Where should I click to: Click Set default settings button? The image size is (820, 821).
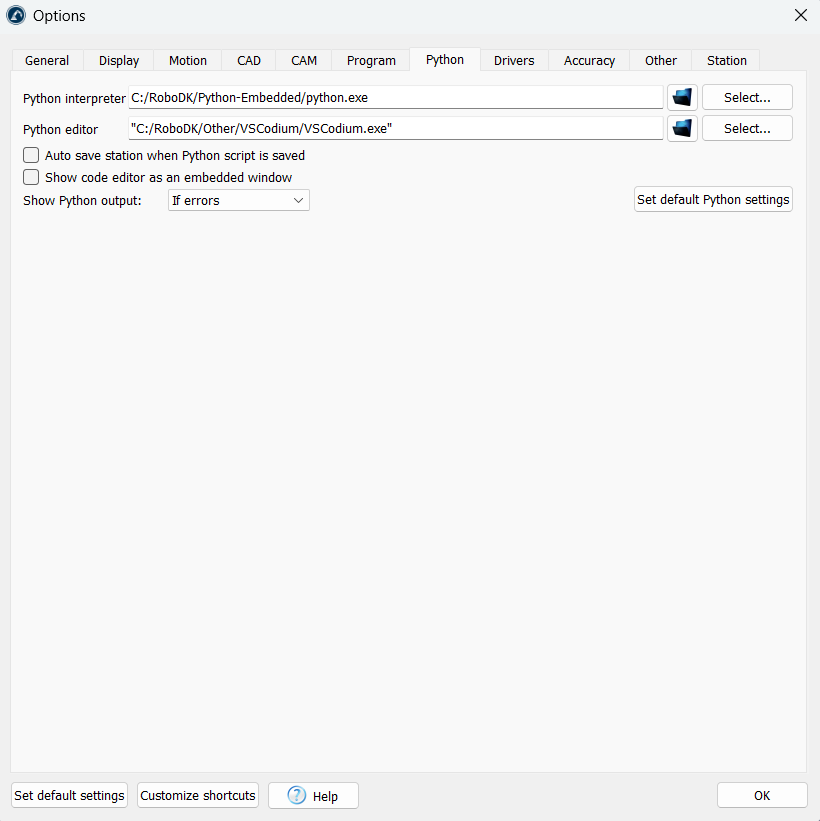69,795
